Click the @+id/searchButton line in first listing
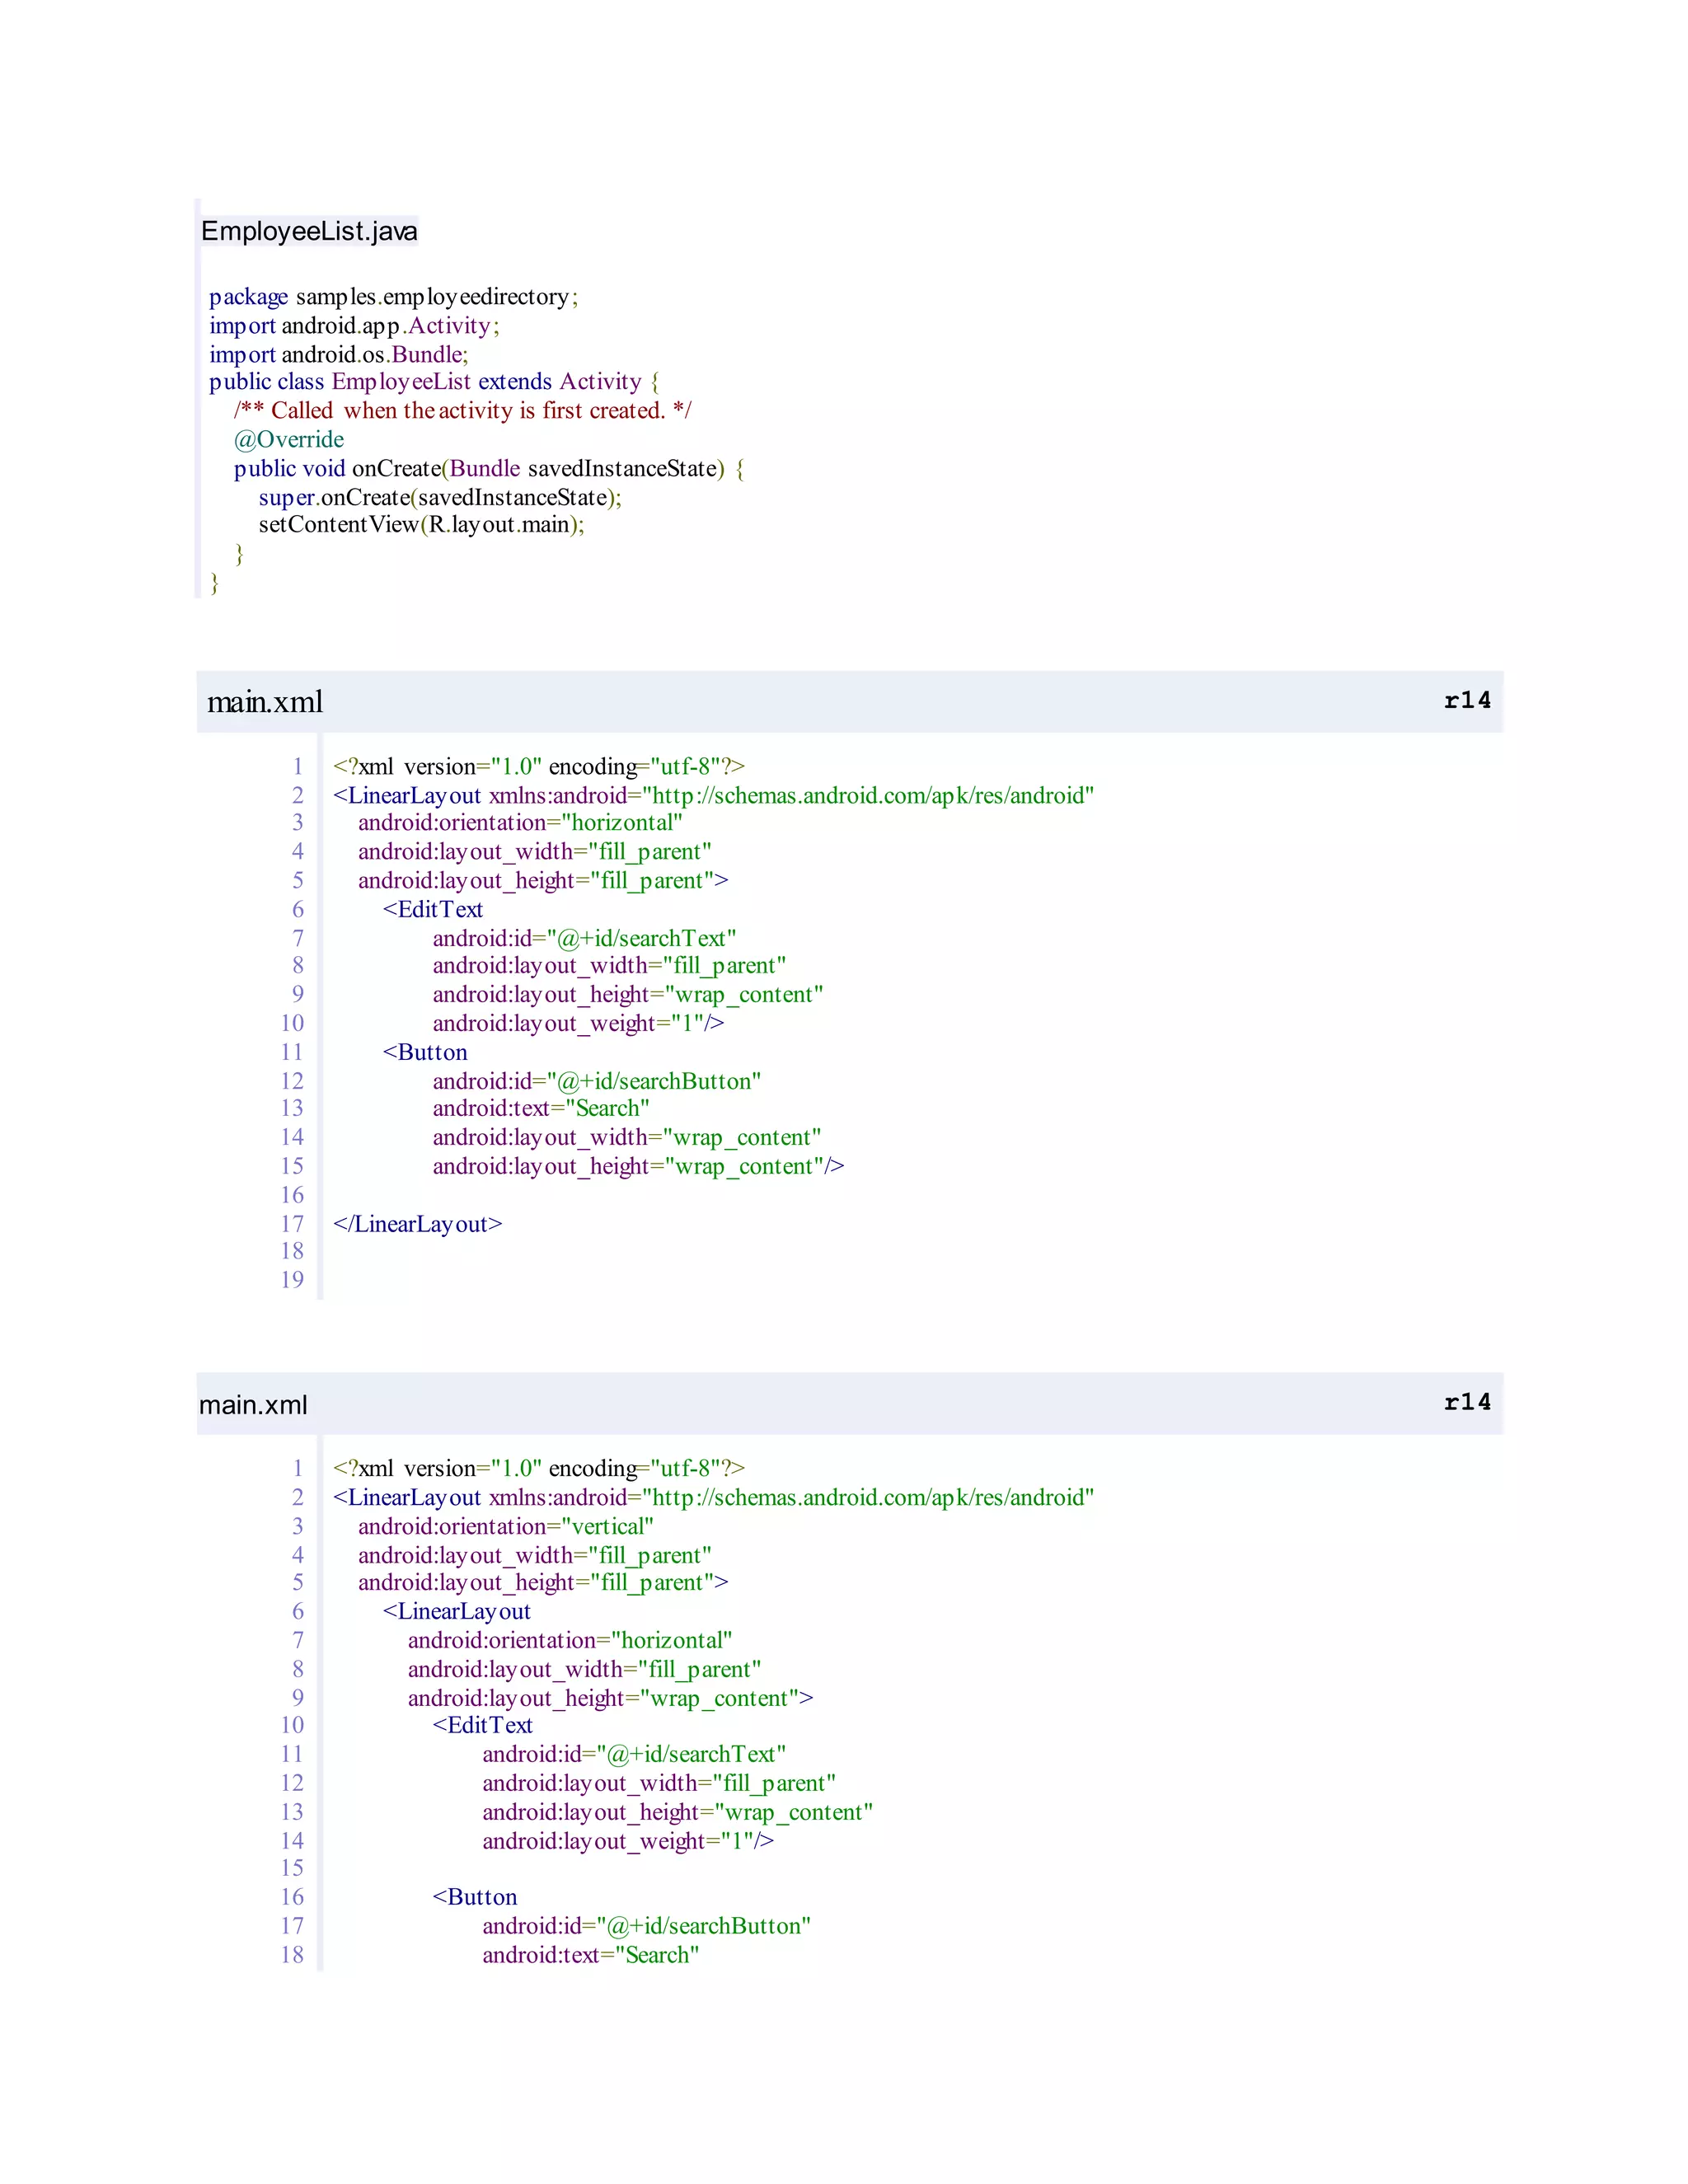 [x=596, y=1081]
